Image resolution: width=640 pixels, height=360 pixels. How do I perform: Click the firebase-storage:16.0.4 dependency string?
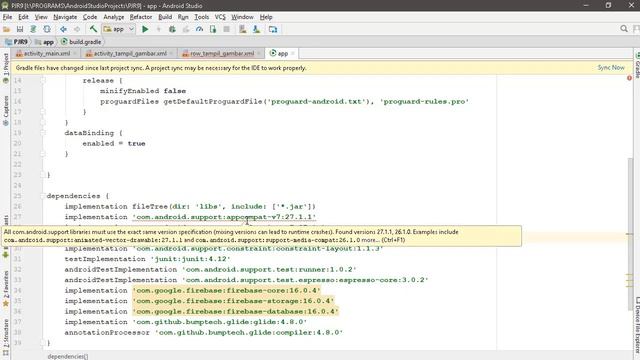tap(233, 301)
